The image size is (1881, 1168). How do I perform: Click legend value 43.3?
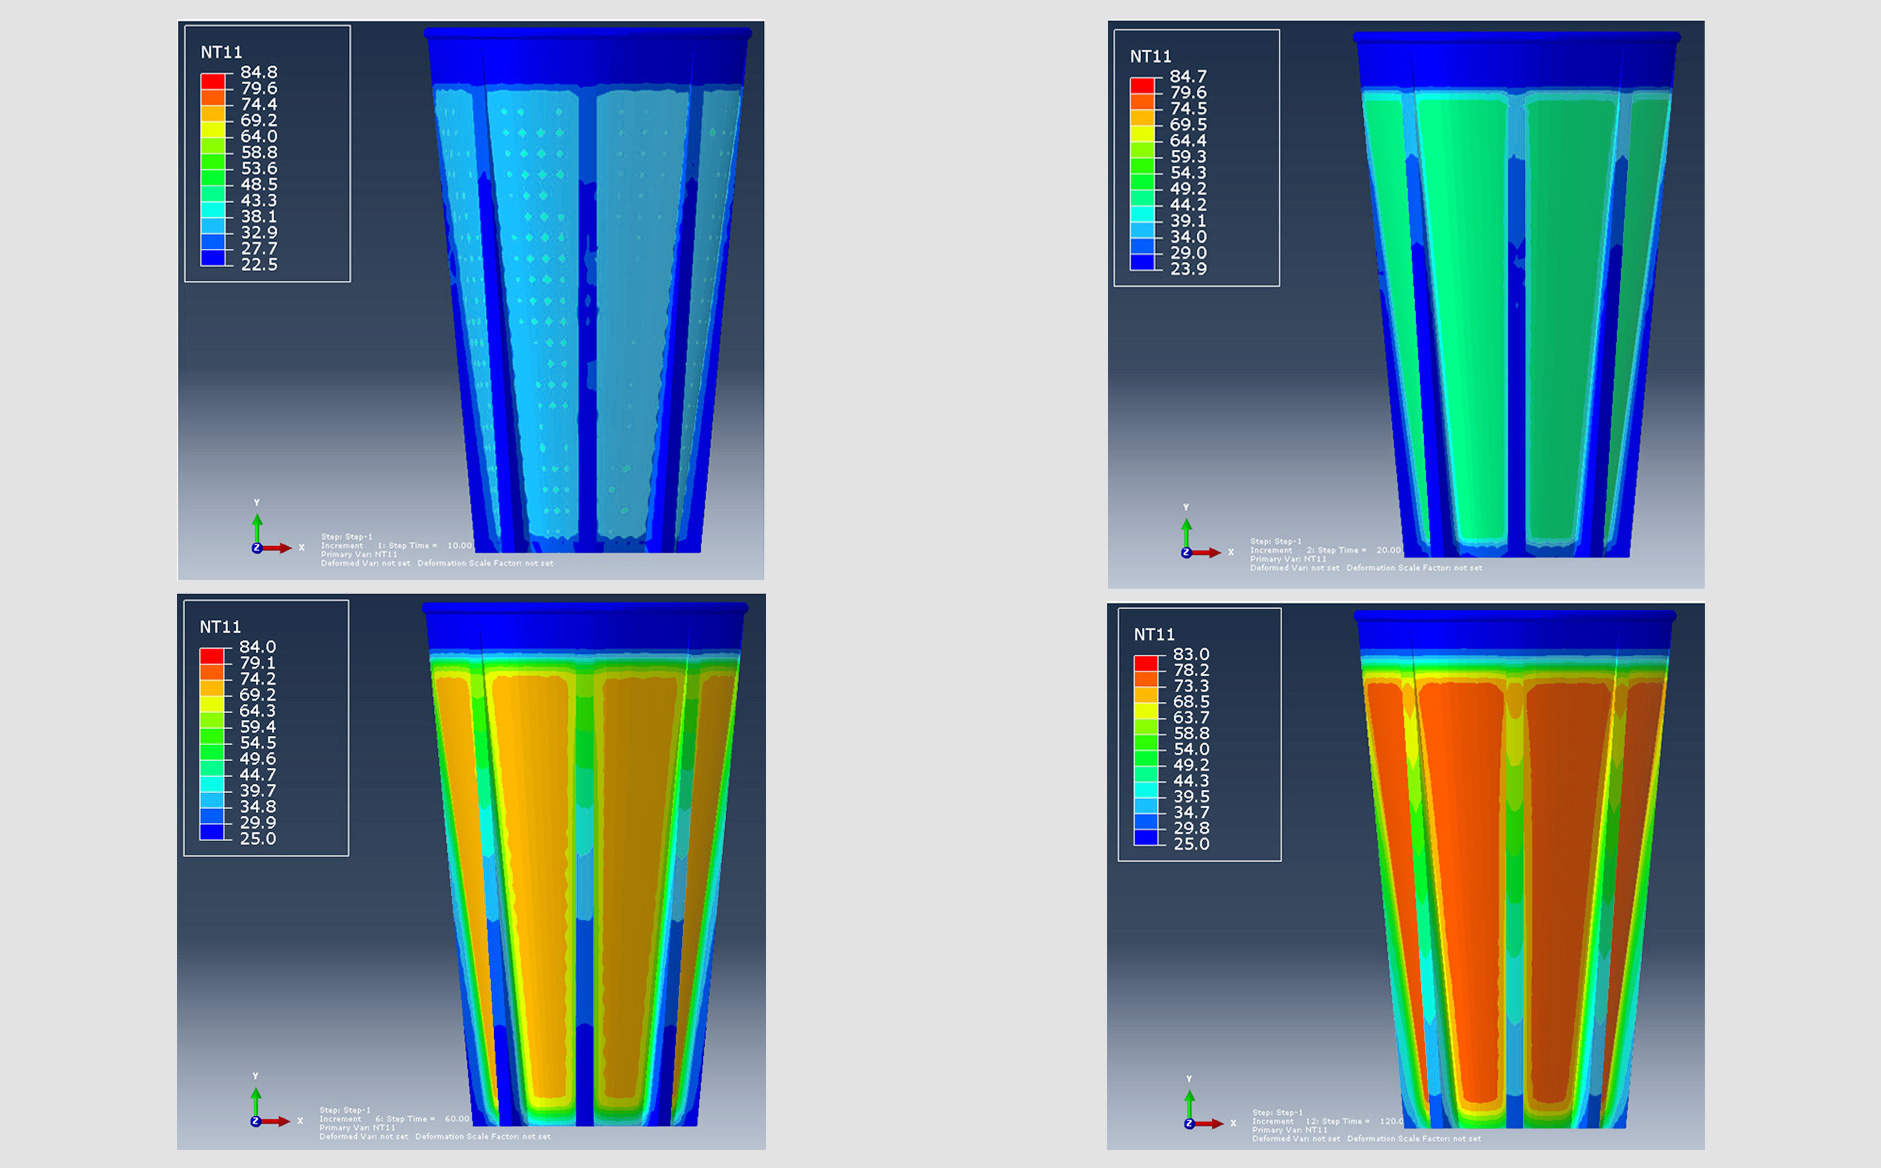pos(259,200)
